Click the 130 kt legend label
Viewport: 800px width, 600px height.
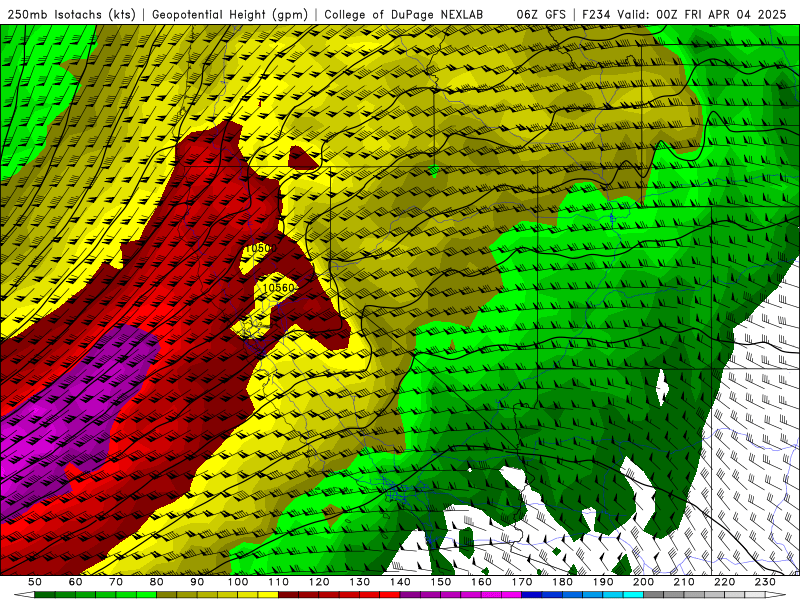360,582
